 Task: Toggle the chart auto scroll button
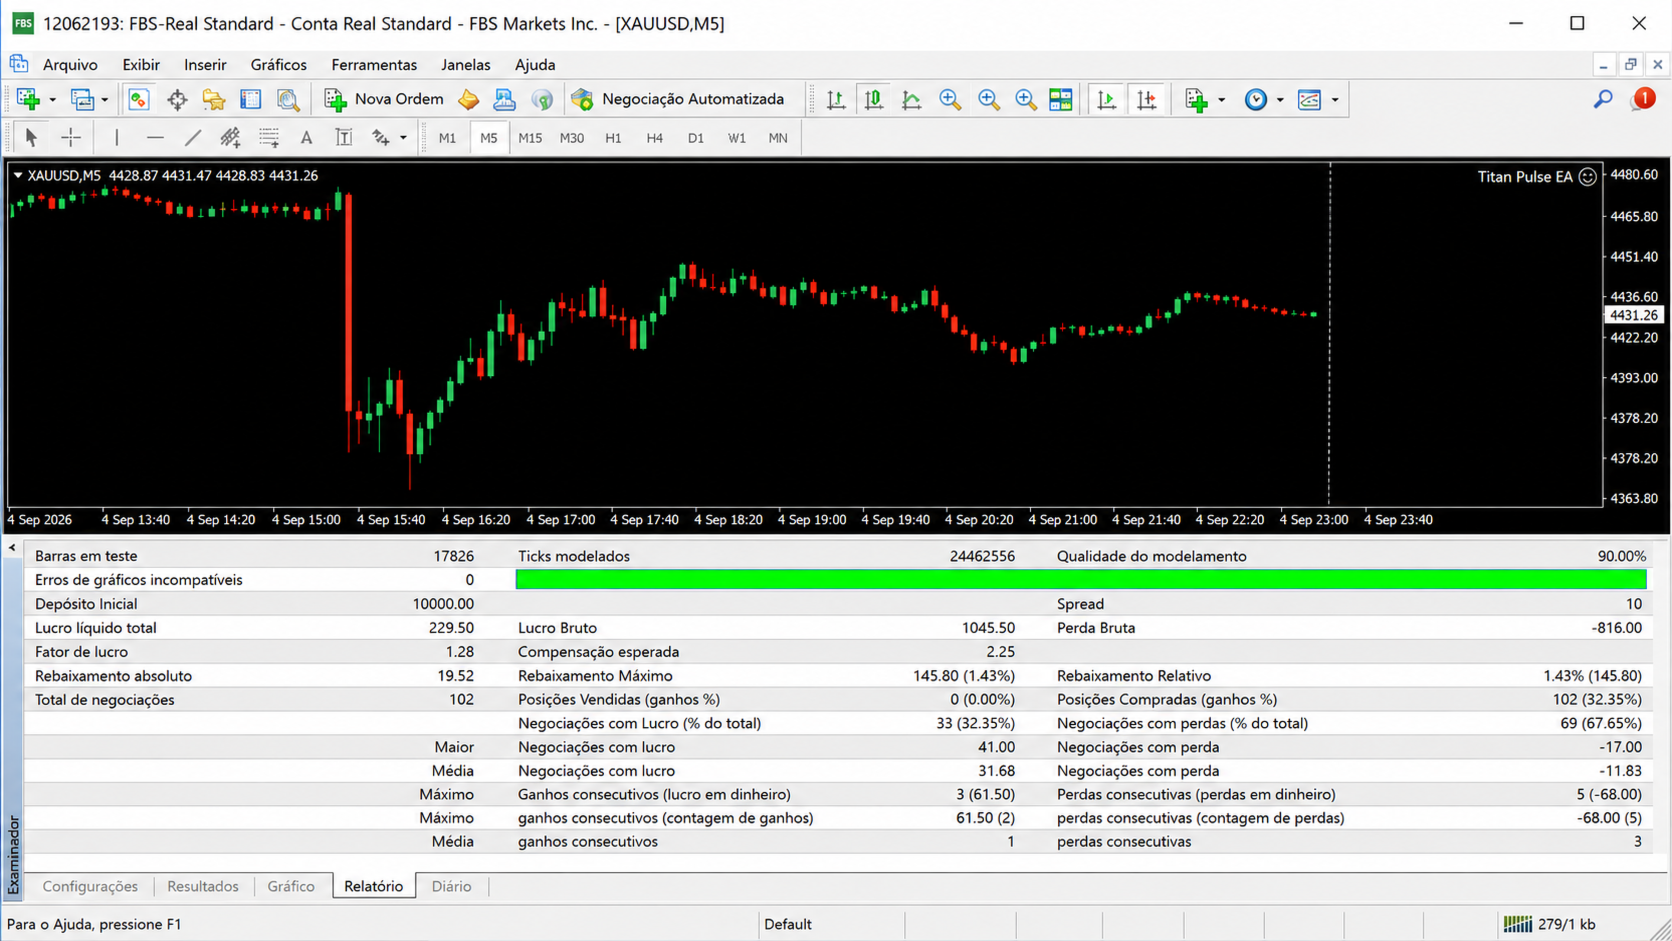click(1107, 99)
